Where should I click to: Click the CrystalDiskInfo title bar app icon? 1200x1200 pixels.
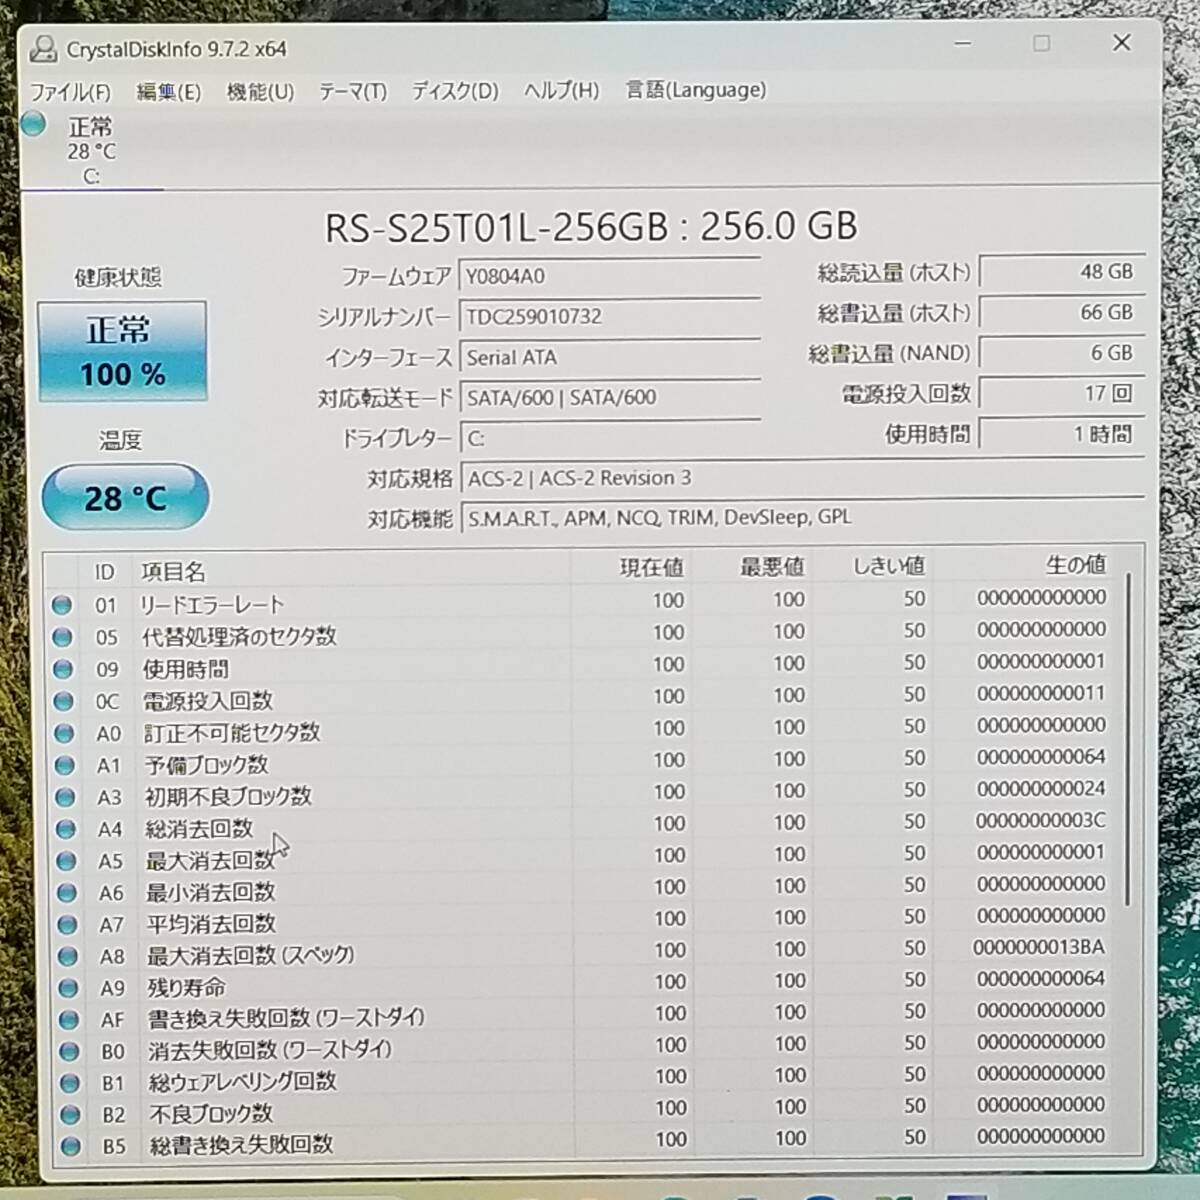(x=43, y=48)
